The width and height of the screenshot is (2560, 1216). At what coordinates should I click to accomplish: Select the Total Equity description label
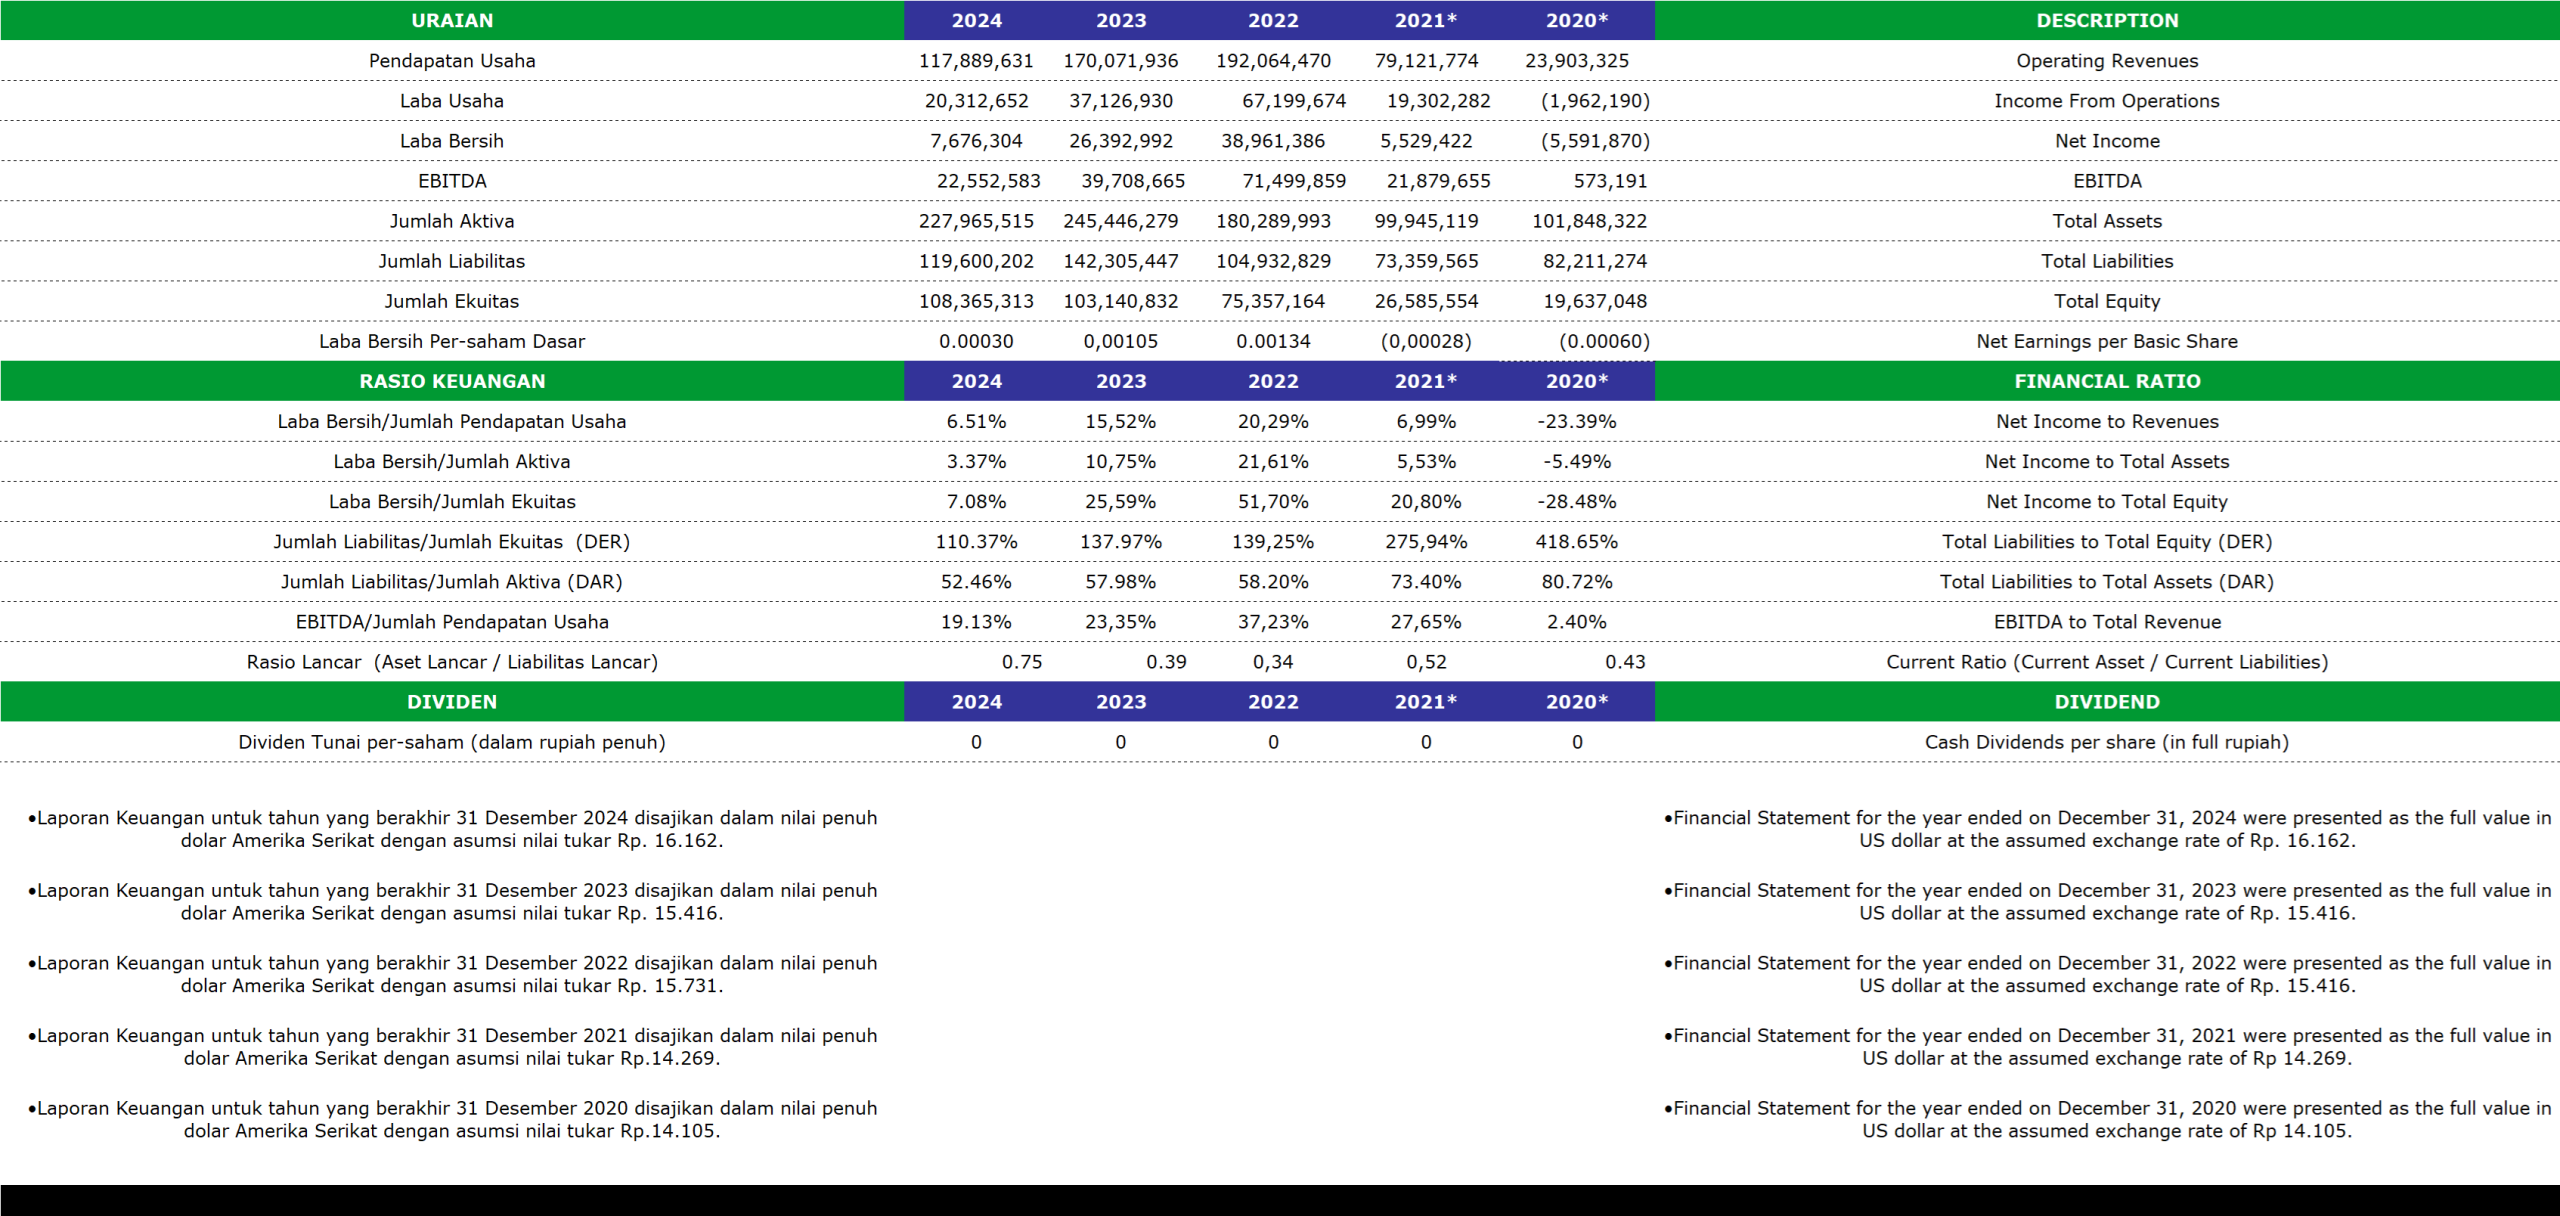[x=2107, y=301]
